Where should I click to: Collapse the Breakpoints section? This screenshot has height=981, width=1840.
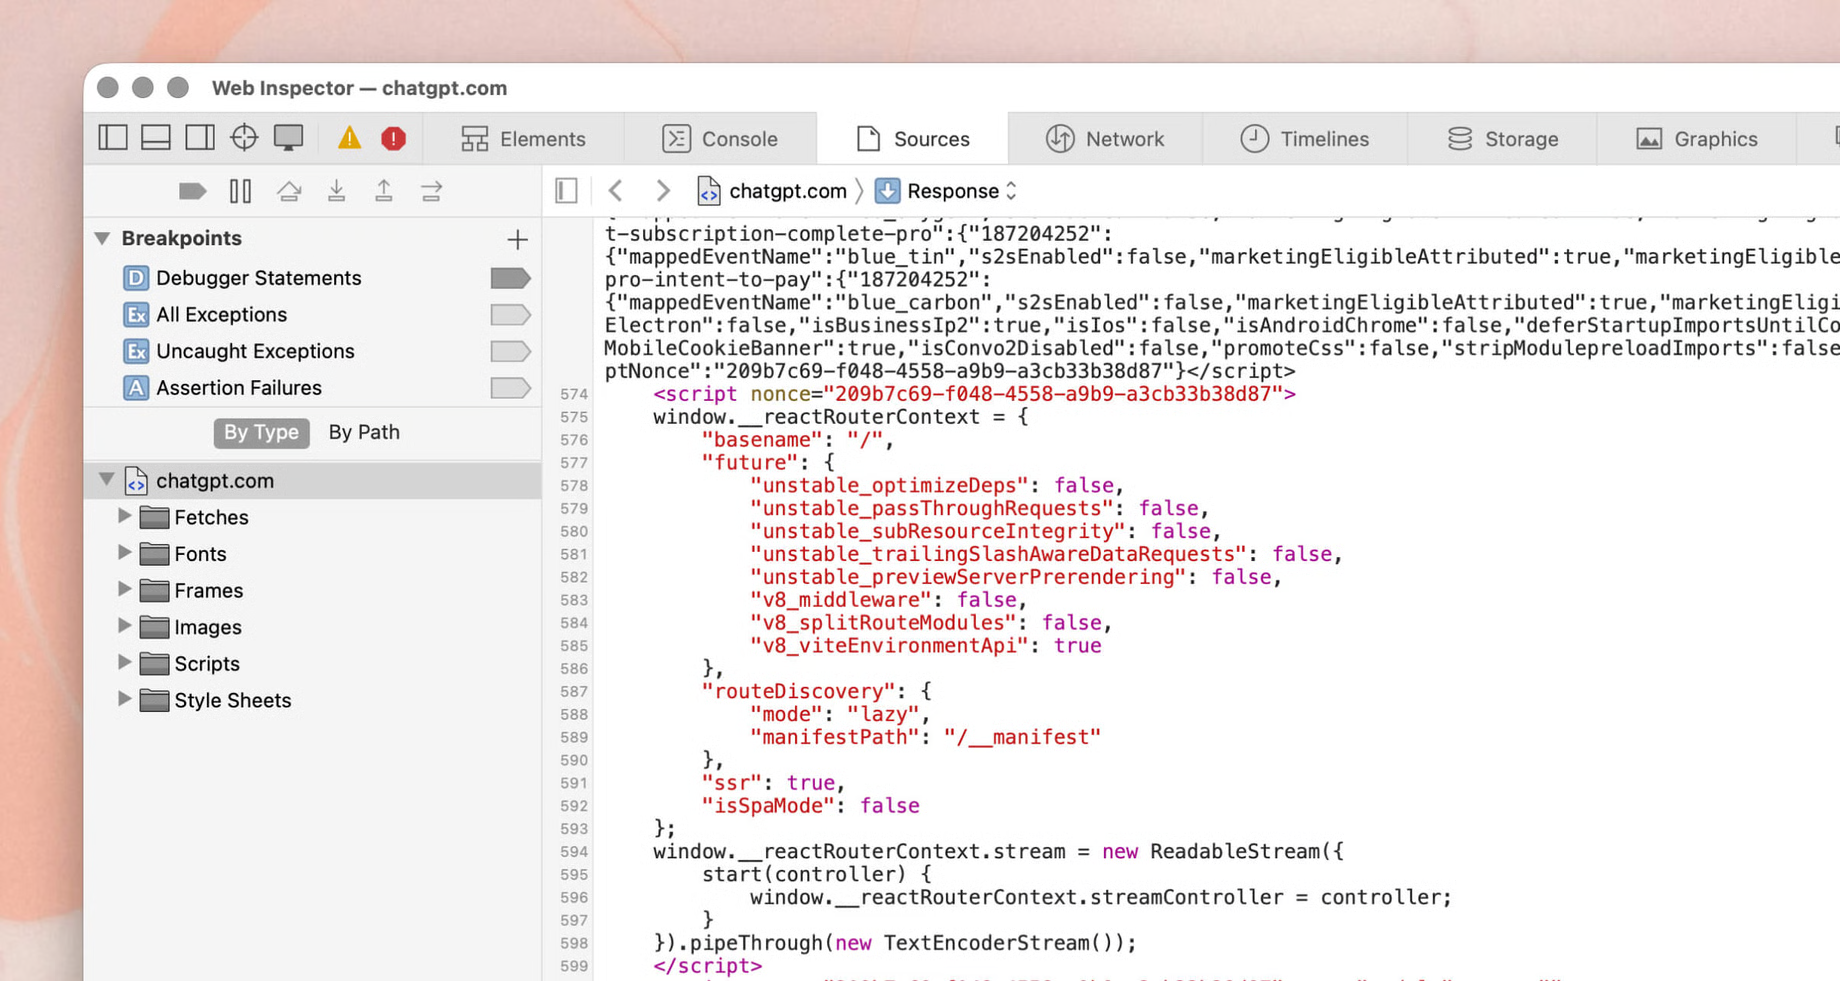click(102, 238)
